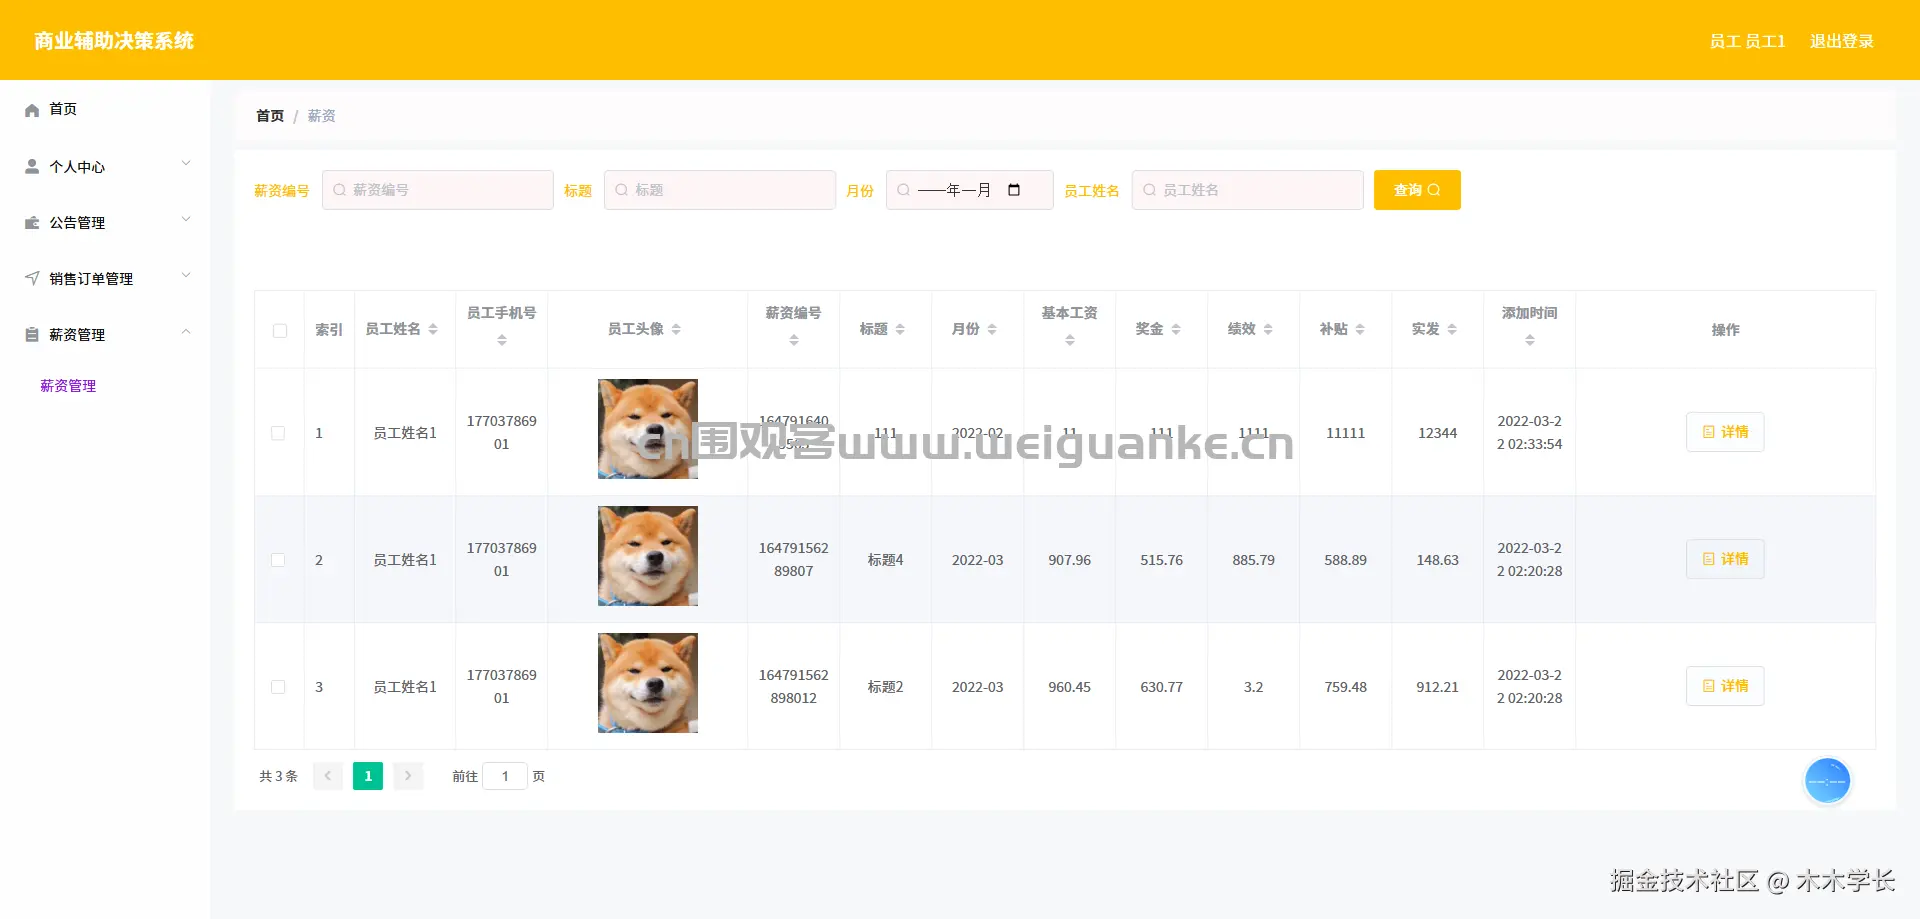Check the row 3 checkbox
The height and width of the screenshot is (919, 1920).
coord(278,687)
